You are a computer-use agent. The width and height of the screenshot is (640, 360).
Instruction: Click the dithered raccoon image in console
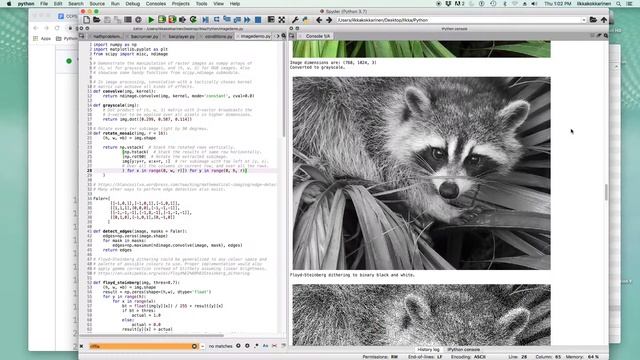[x=421, y=315]
